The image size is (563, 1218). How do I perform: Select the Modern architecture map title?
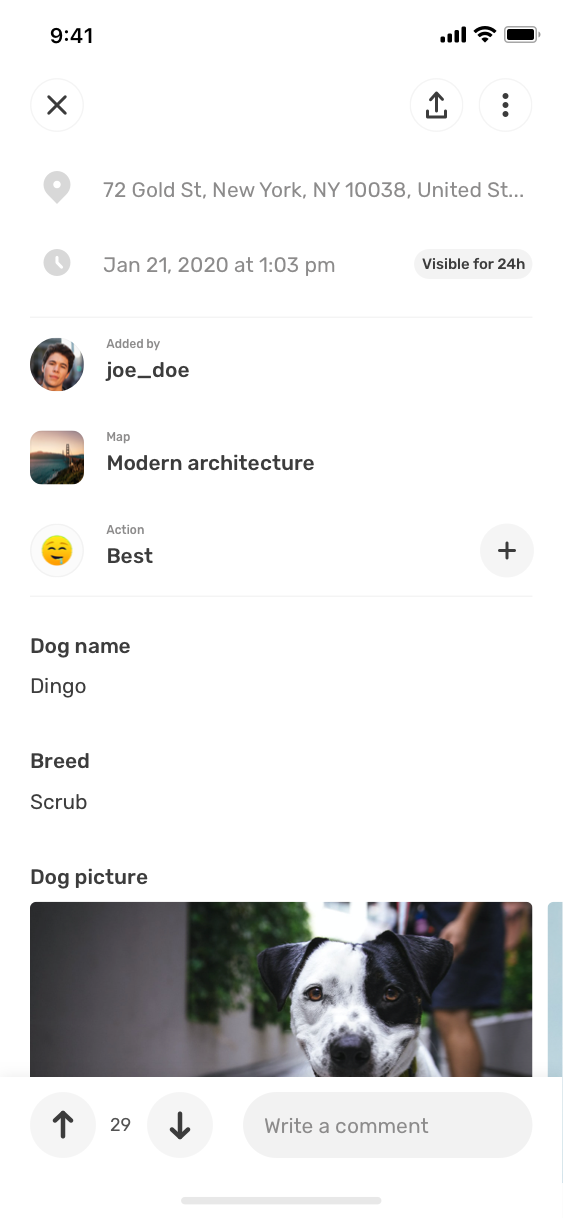tap(210, 463)
